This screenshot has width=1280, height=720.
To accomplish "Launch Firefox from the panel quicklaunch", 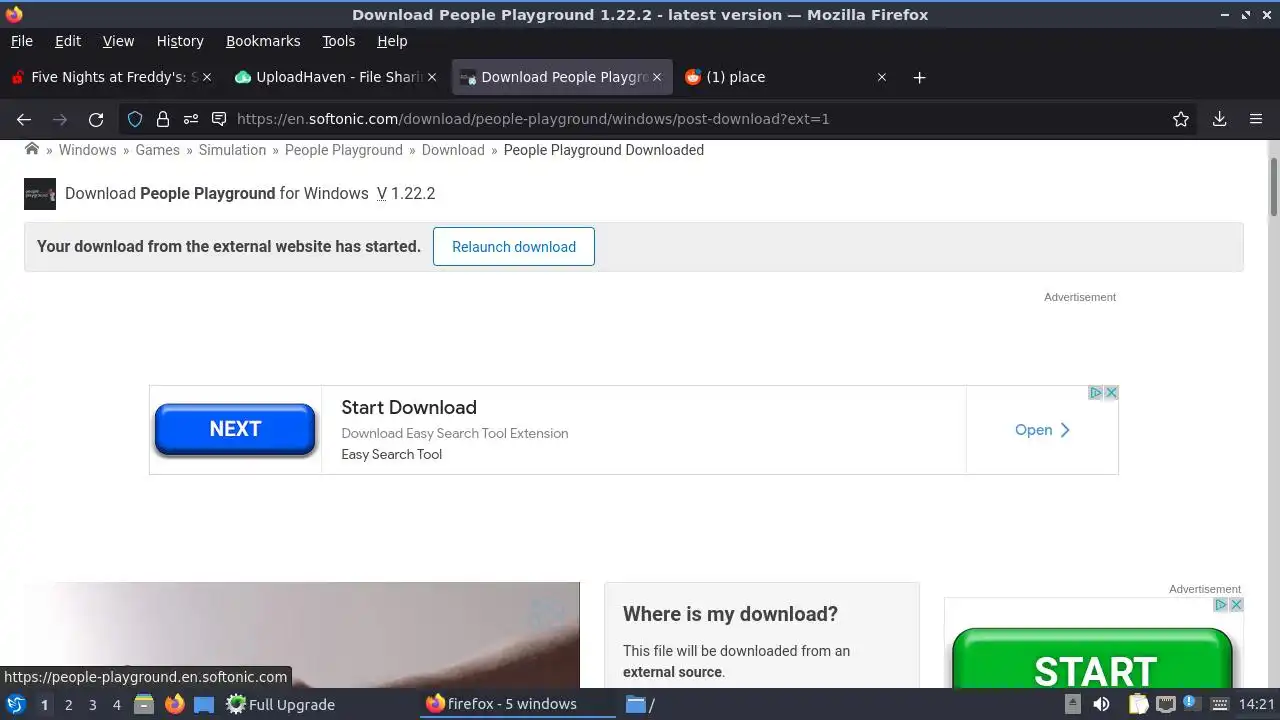I will click(174, 704).
